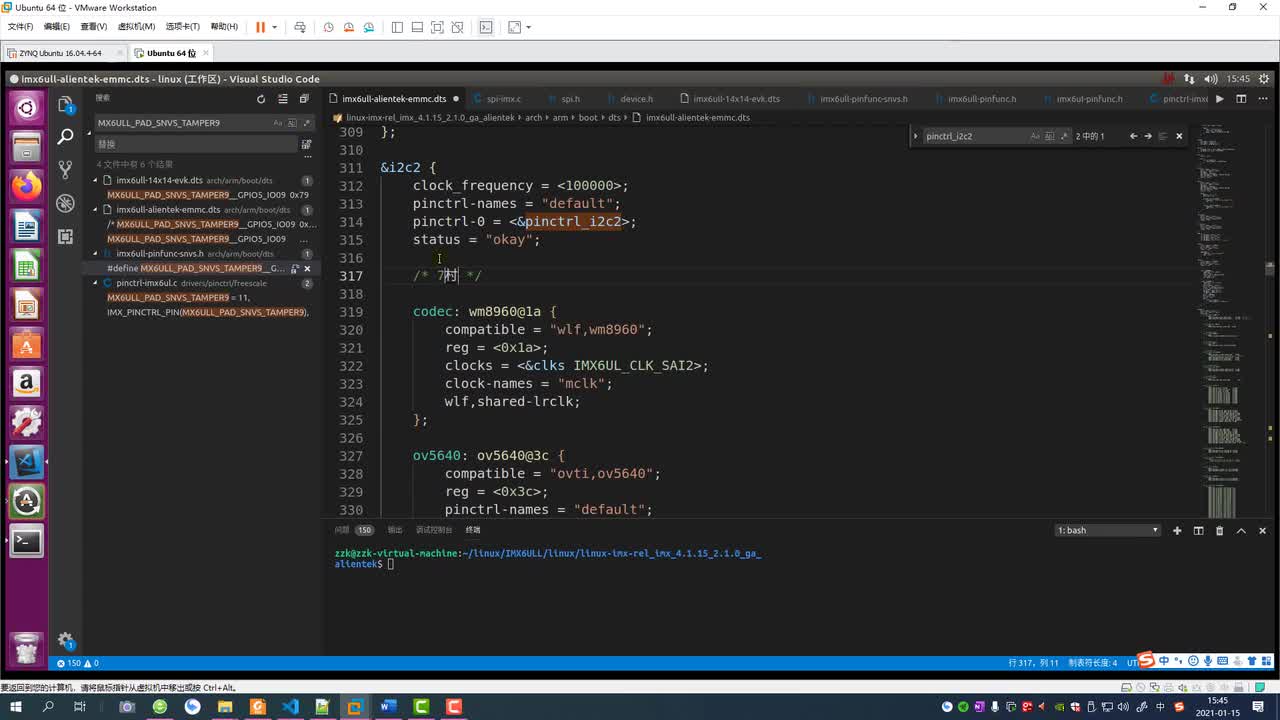
Task: Click the boot breadcrumb segment
Action: [x=588, y=117]
